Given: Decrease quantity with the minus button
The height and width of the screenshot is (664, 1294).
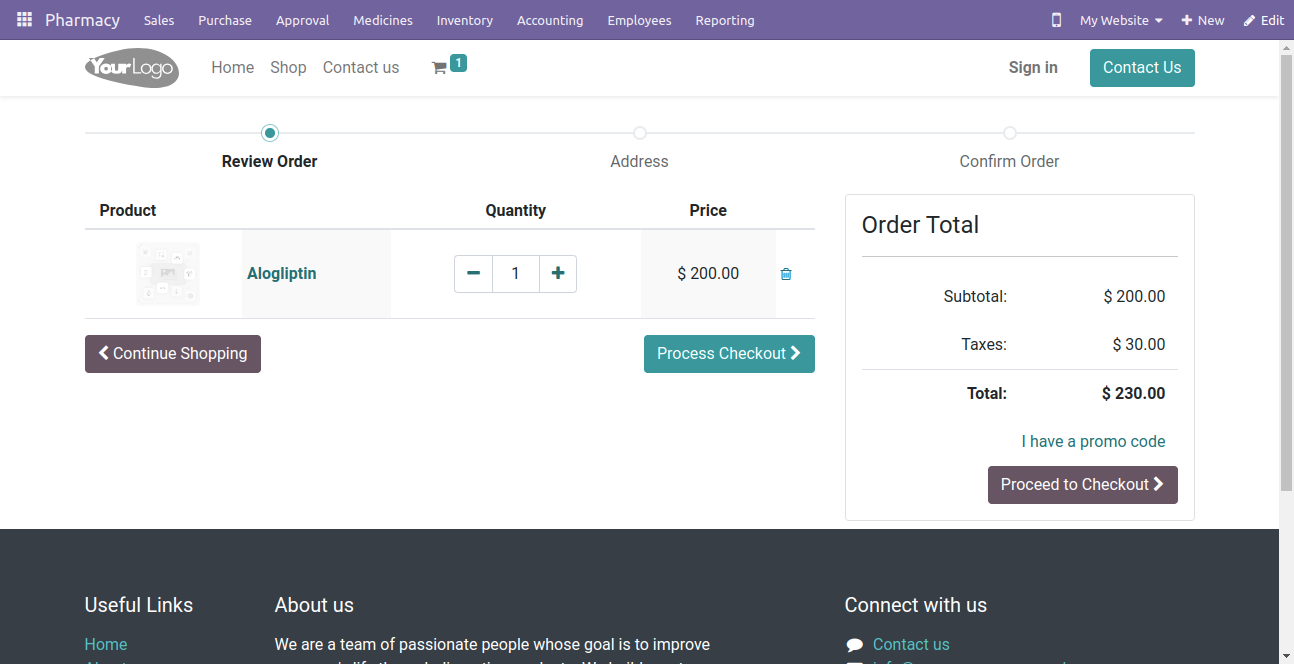Looking at the screenshot, I should click(x=474, y=273).
